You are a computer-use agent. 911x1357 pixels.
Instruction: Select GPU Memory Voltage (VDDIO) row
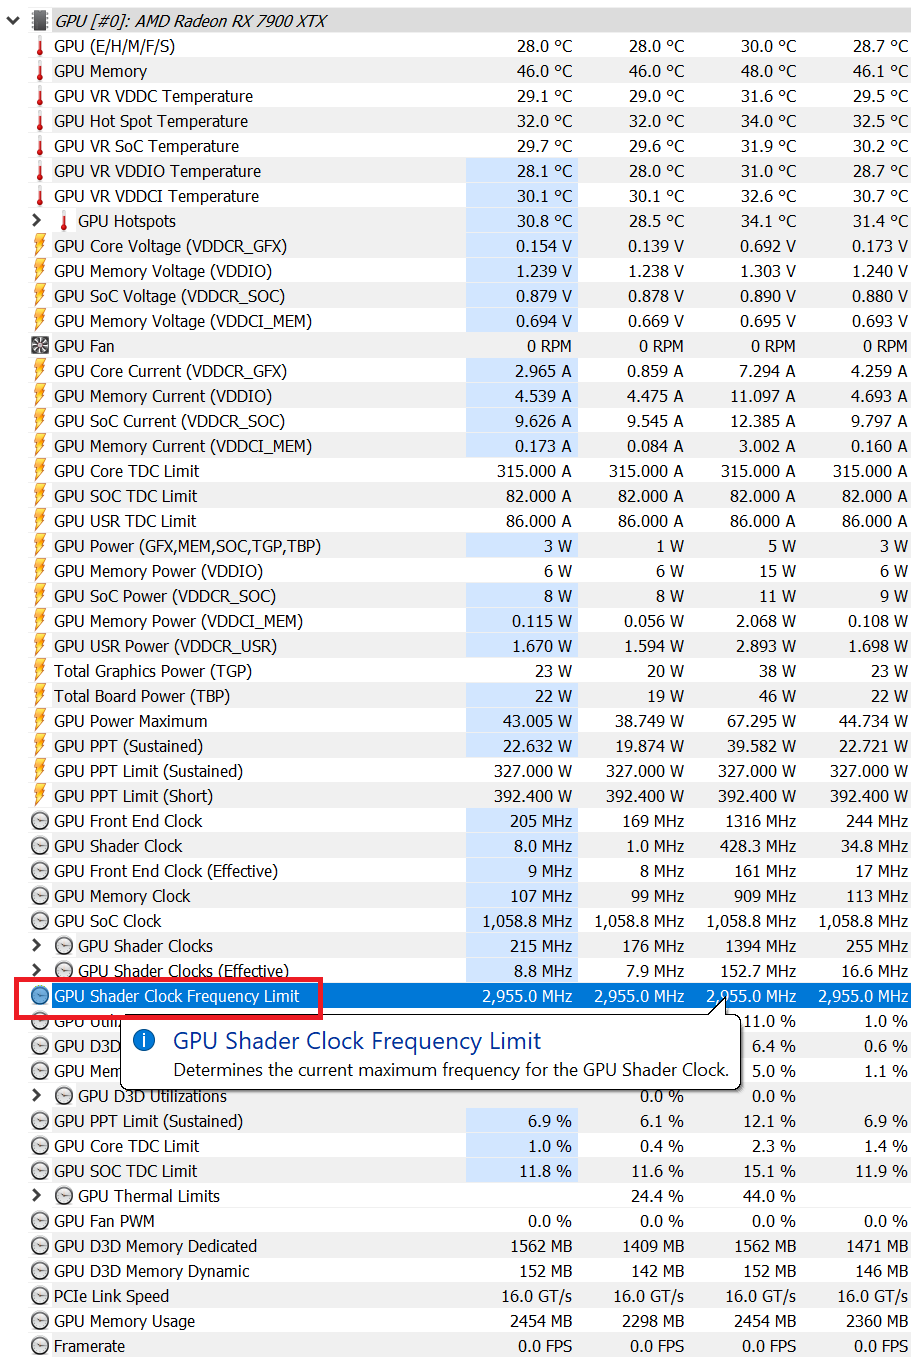(470, 271)
